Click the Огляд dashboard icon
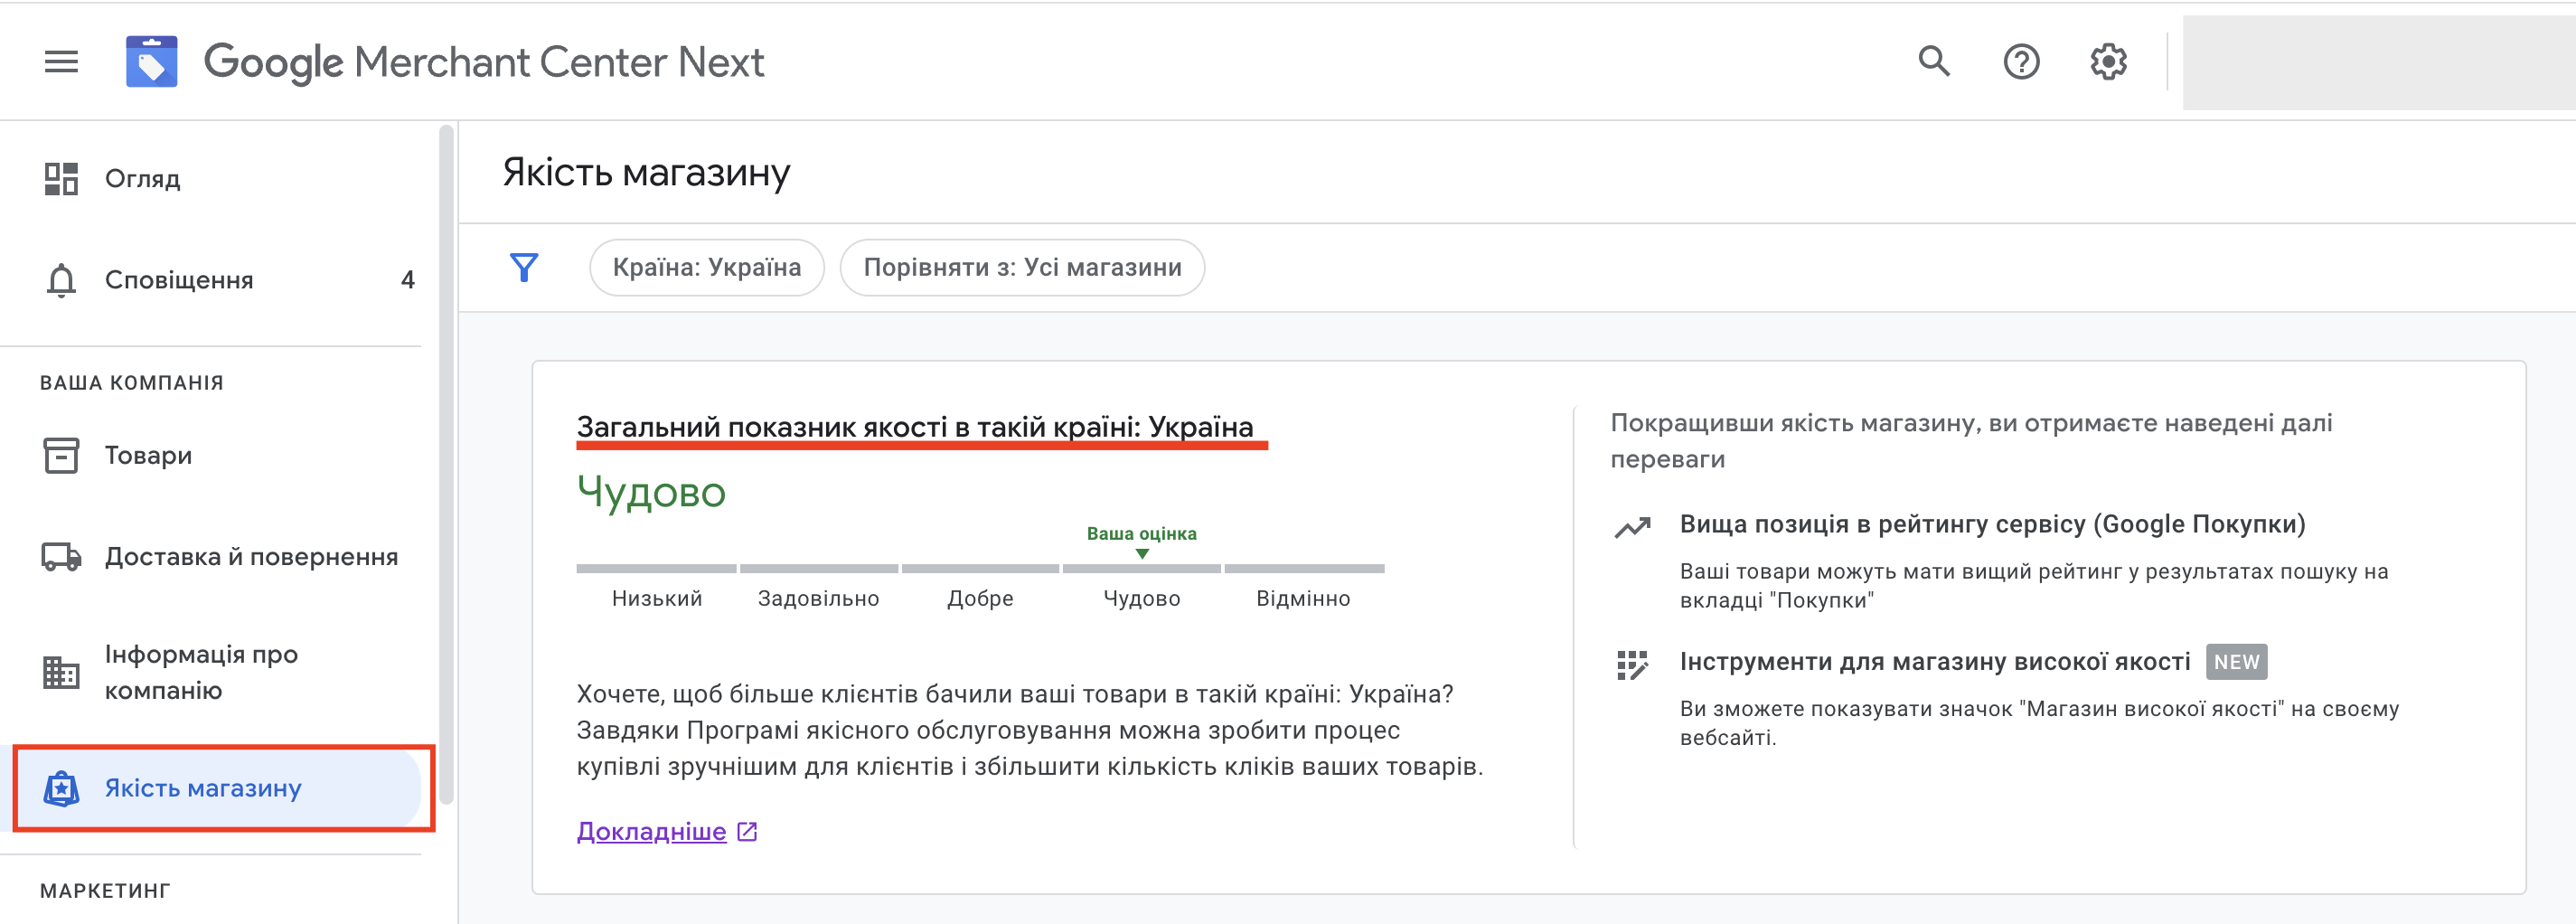The height and width of the screenshot is (924, 2576). pos(61,179)
